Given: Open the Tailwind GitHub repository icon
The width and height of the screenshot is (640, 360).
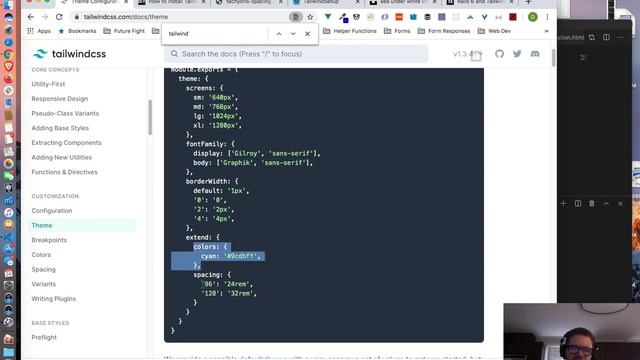Looking at the screenshot, I should pyautogui.click(x=499, y=54).
